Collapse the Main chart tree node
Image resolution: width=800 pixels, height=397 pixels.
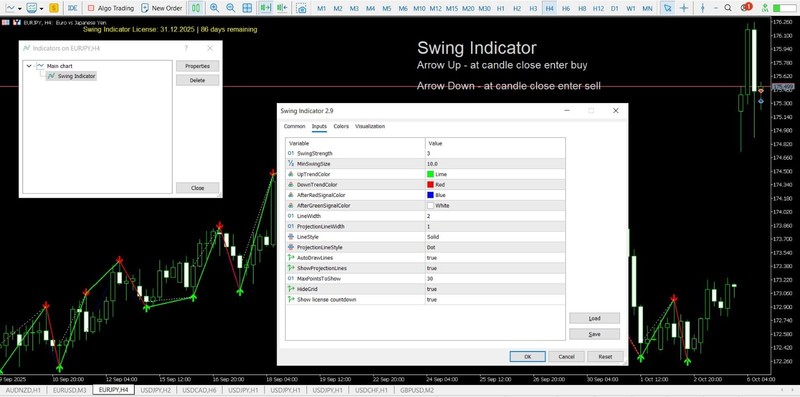pyautogui.click(x=29, y=66)
